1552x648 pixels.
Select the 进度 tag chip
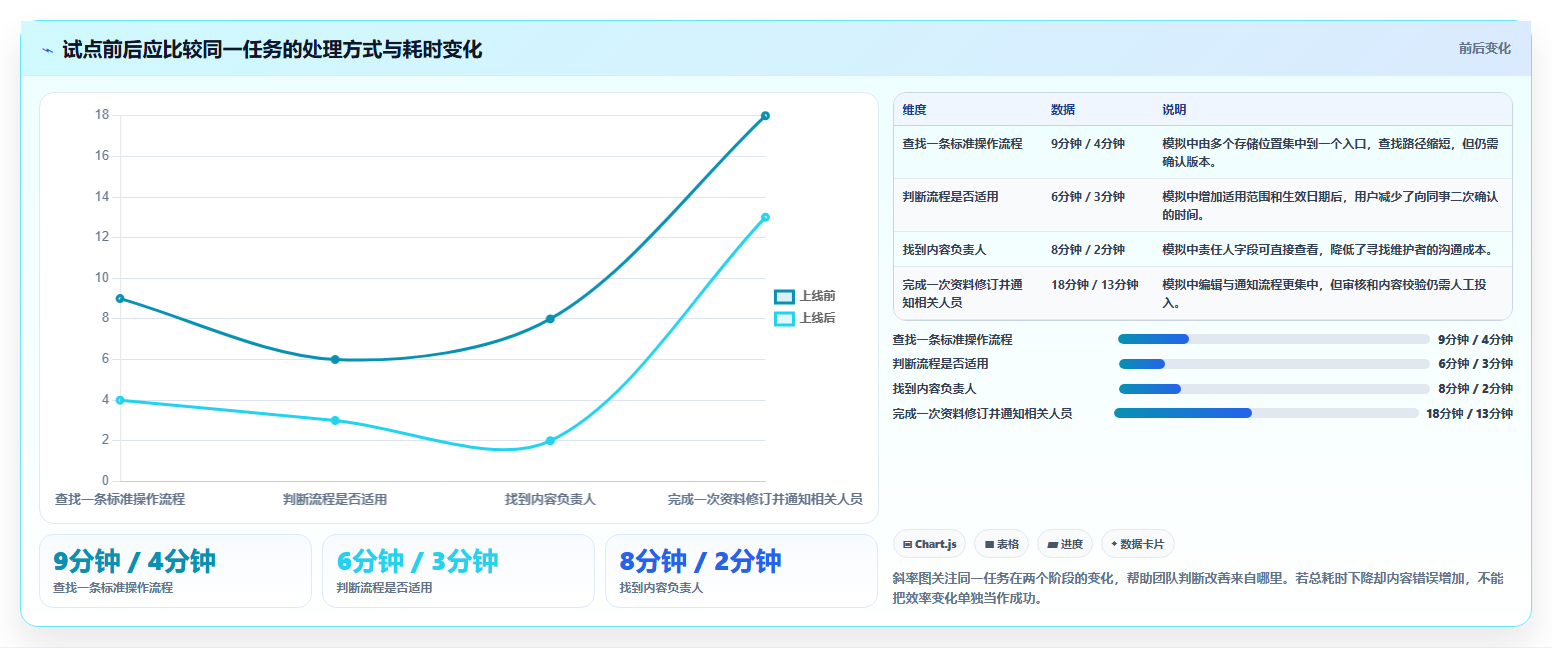point(1065,544)
